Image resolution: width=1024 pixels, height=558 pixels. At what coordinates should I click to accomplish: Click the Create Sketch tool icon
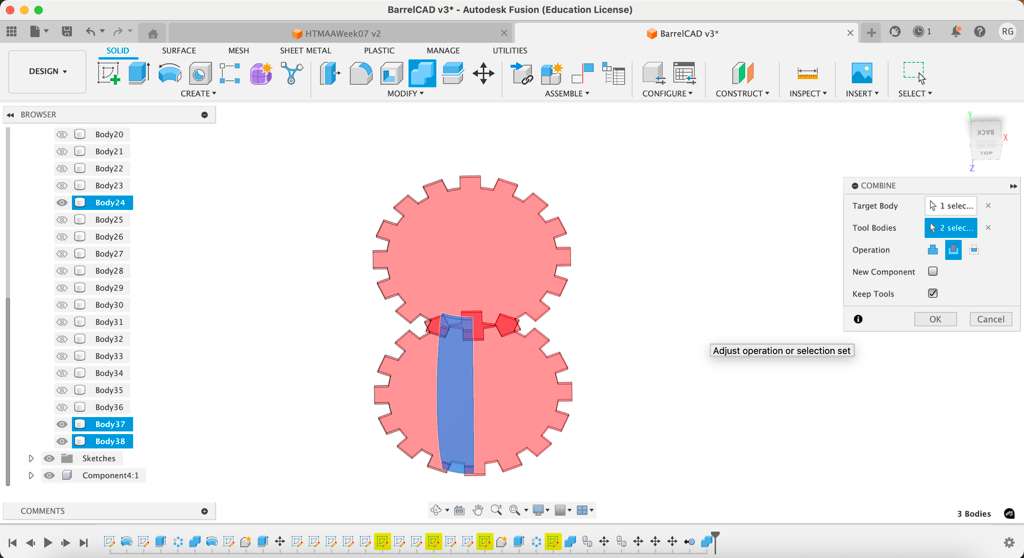coord(109,73)
